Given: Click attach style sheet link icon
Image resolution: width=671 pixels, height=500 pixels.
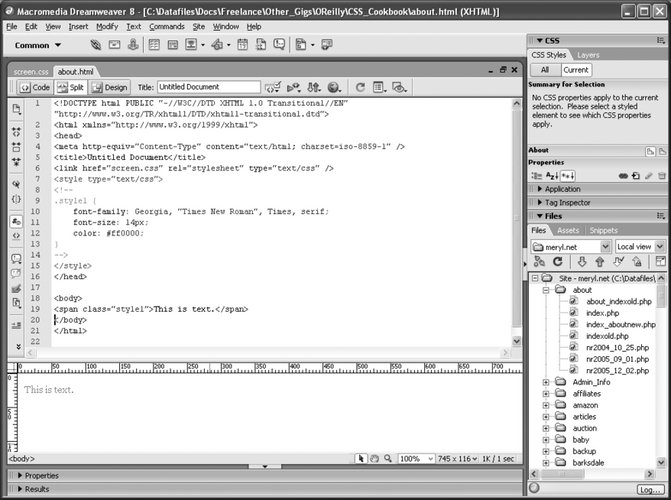Looking at the screenshot, I should coord(622,175).
